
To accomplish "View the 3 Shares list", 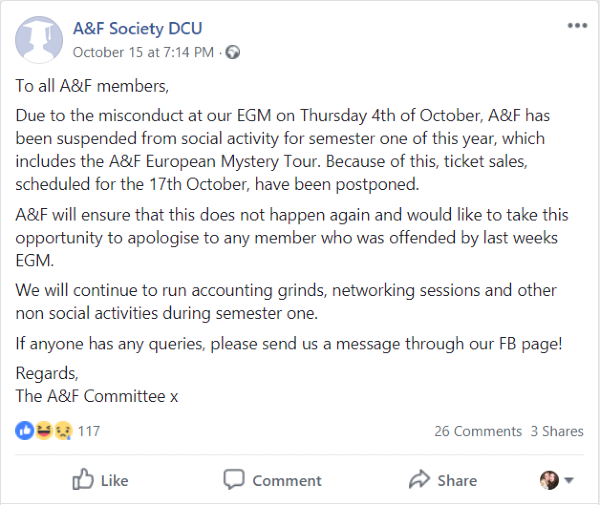I will [x=557, y=431].
